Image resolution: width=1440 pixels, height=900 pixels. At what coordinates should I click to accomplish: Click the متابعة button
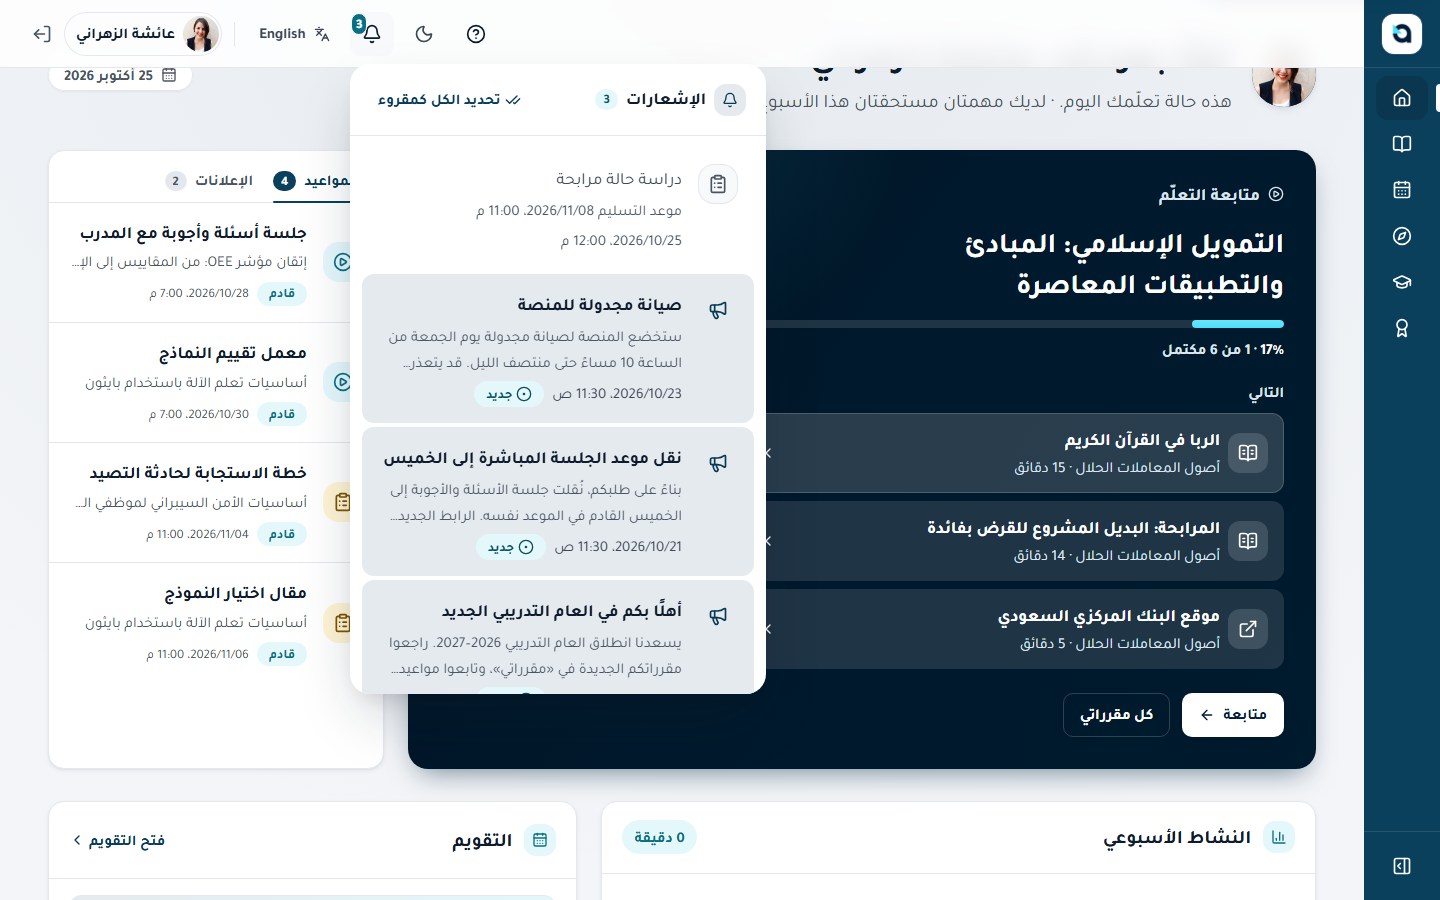(1232, 715)
